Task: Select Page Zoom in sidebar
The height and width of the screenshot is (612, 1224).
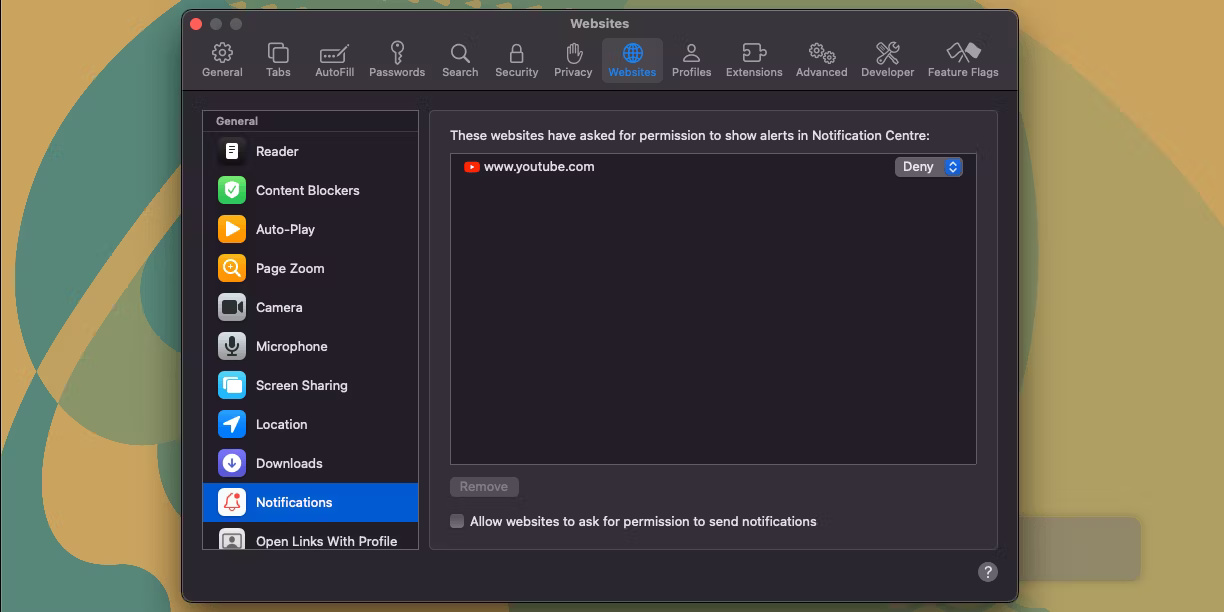Action: [x=289, y=268]
